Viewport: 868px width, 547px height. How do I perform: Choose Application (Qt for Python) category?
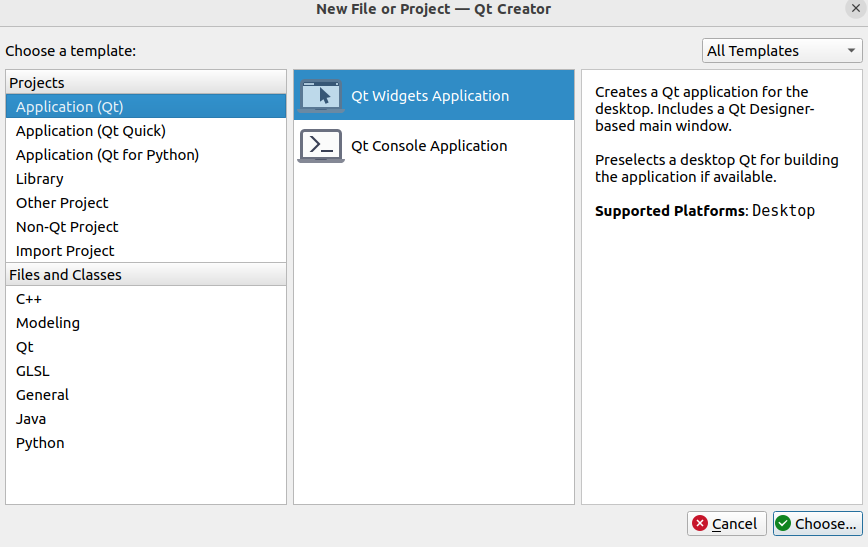[x=107, y=155]
